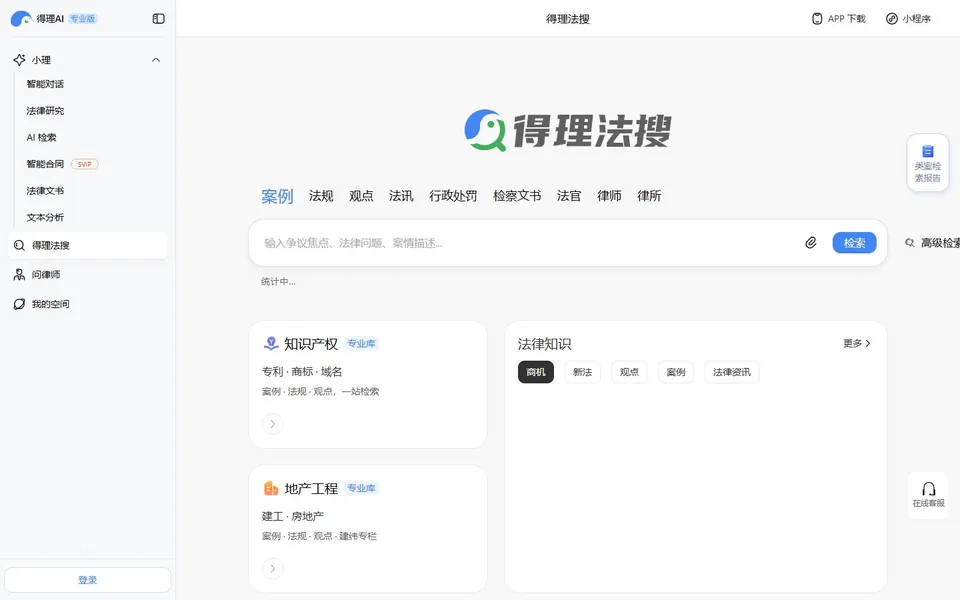Screen dimensions: 960x600
Task: Open the 类案检索报告 floating button
Action: (928, 163)
